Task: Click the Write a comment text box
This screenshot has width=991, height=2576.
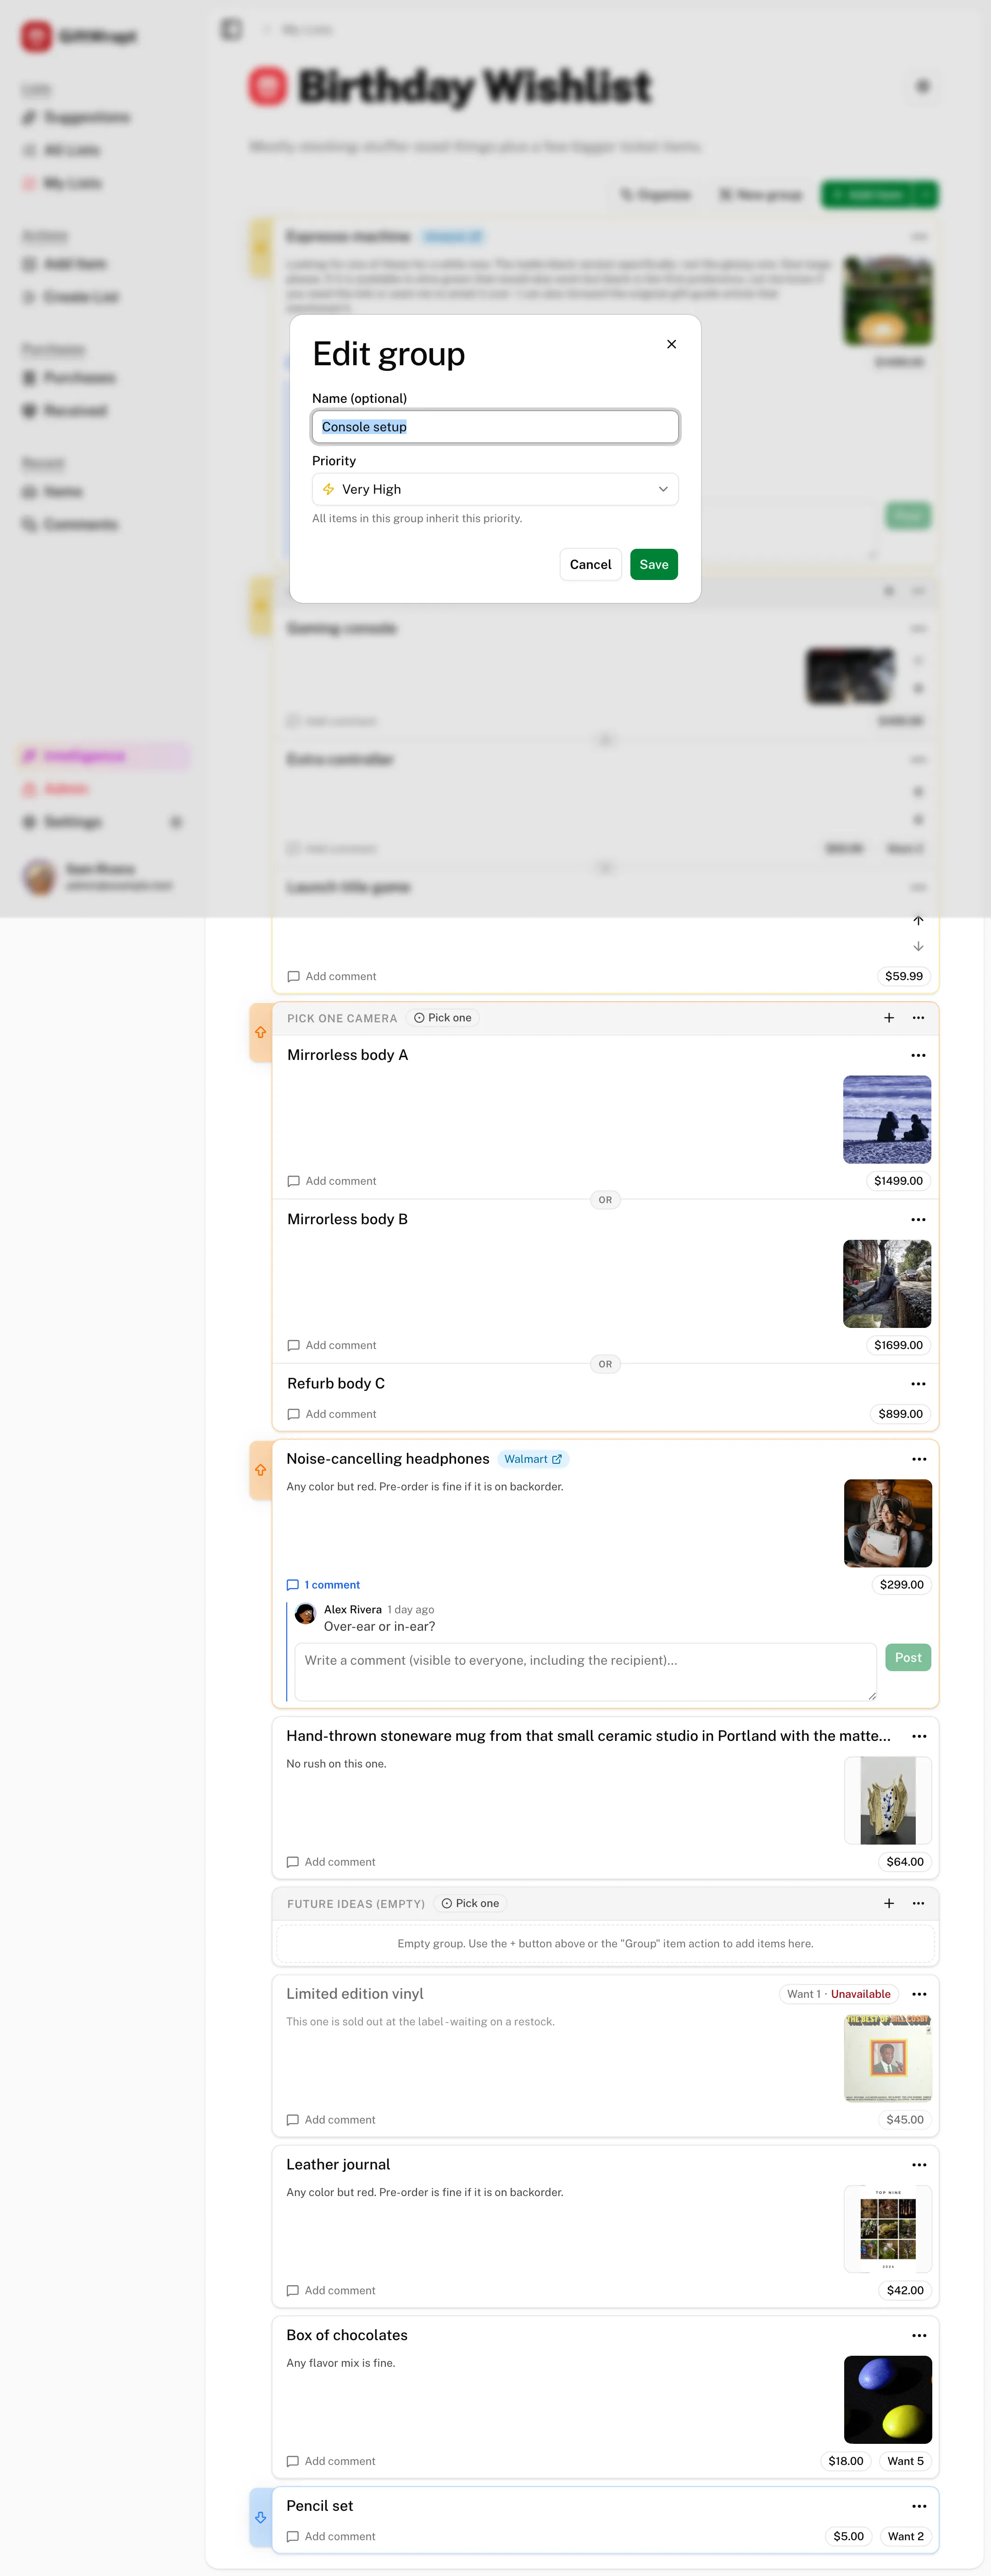Action: (x=586, y=1671)
